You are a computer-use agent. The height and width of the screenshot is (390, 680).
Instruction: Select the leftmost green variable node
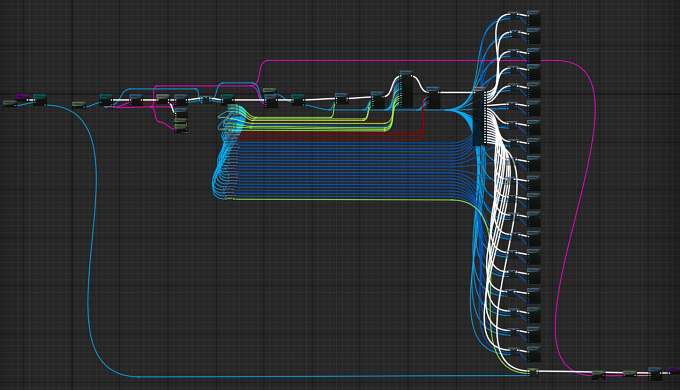pos(10,103)
